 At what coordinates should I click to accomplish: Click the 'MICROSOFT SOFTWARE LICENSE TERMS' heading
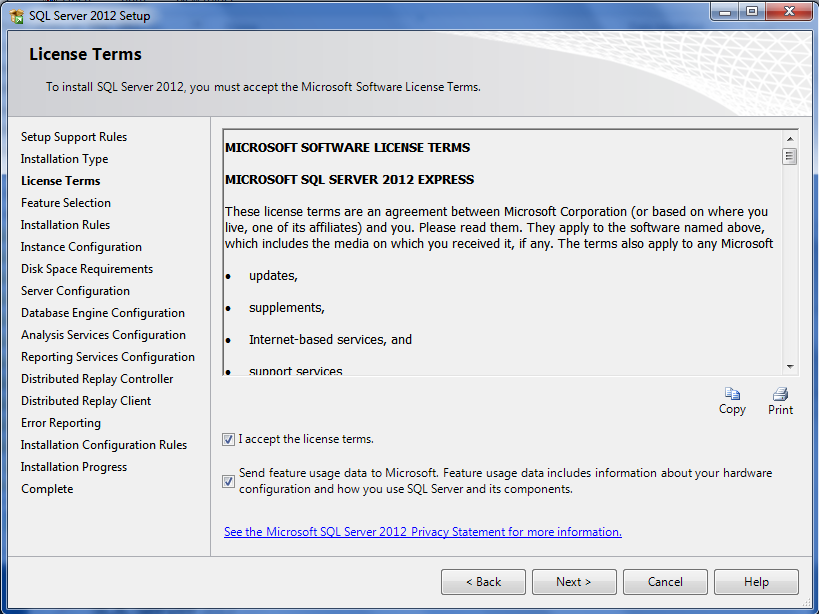coord(347,148)
